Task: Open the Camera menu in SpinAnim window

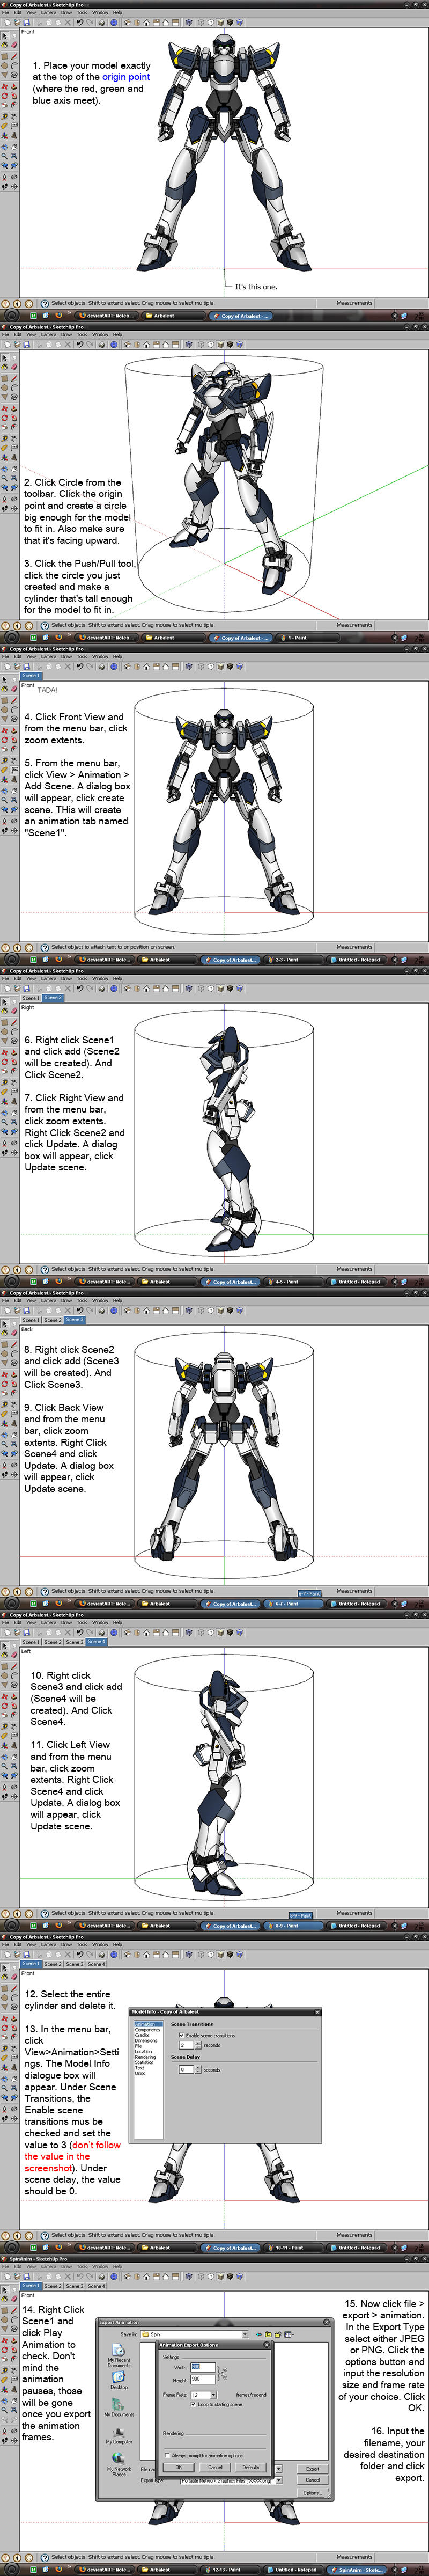Action: (x=48, y=2267)
